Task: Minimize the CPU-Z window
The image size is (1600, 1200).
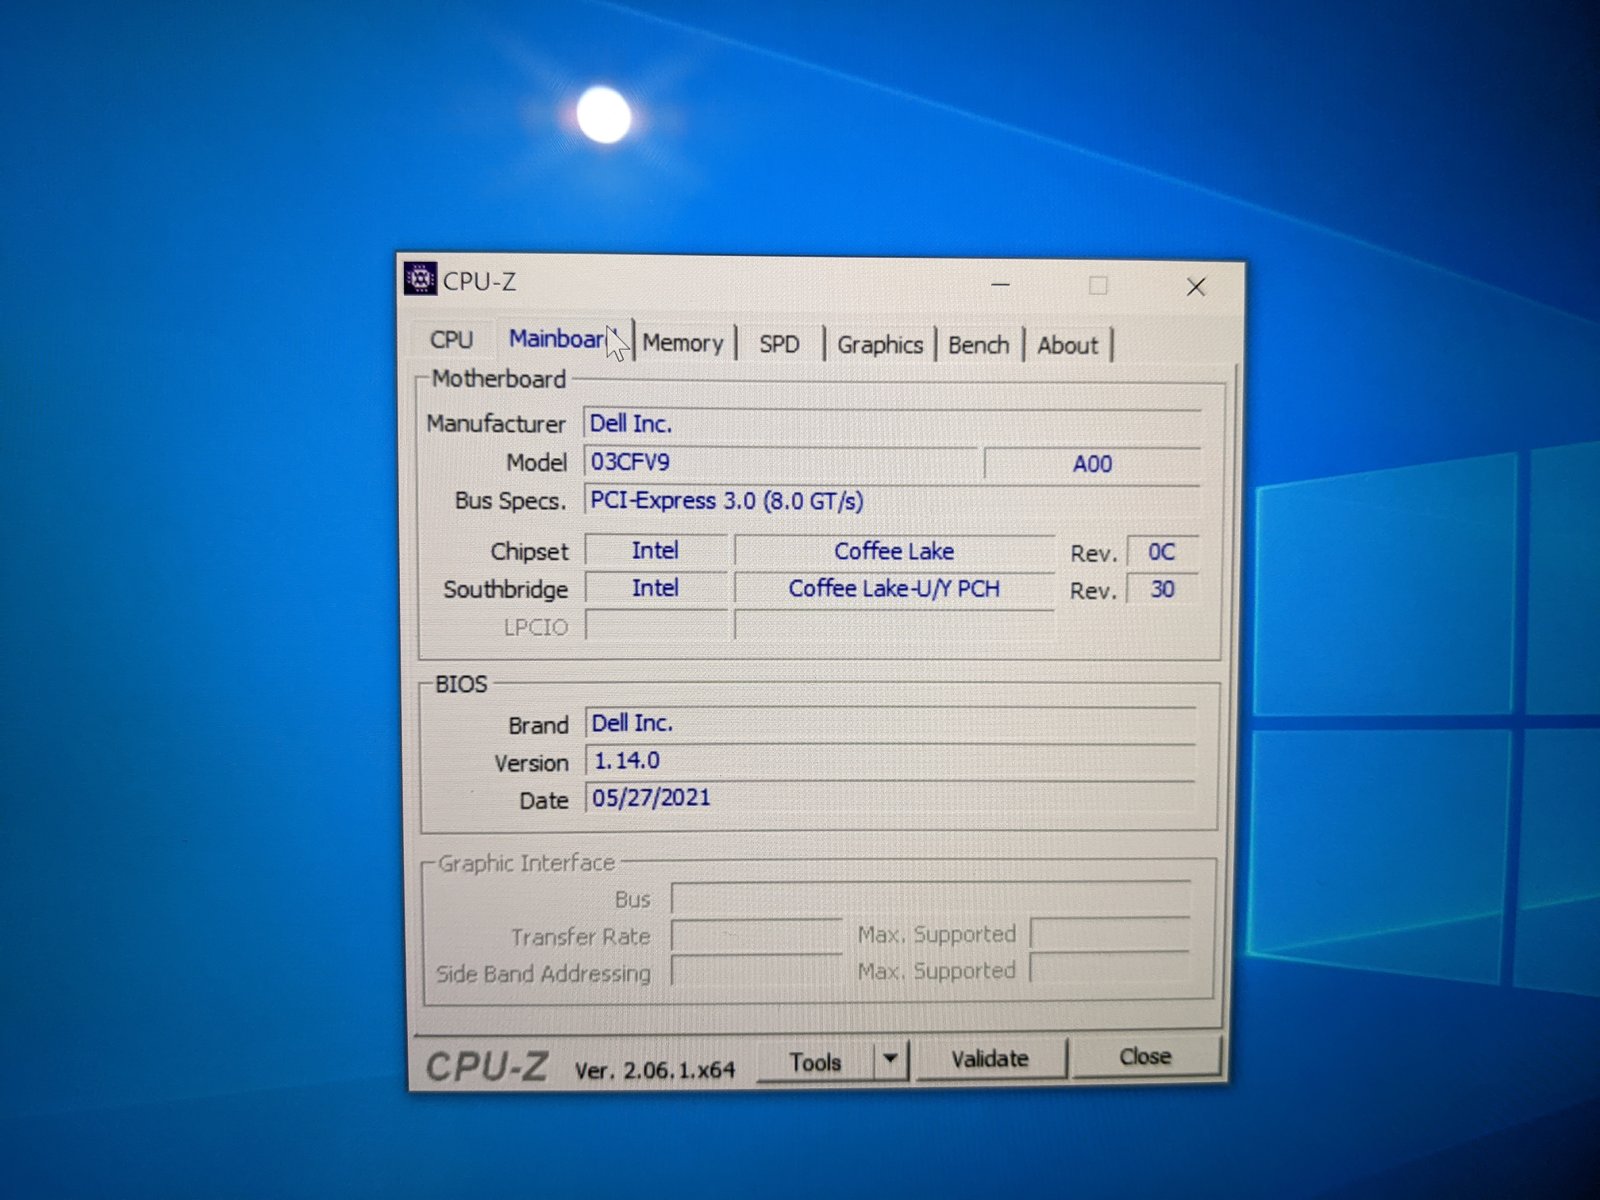Action: click(1000, 285)
